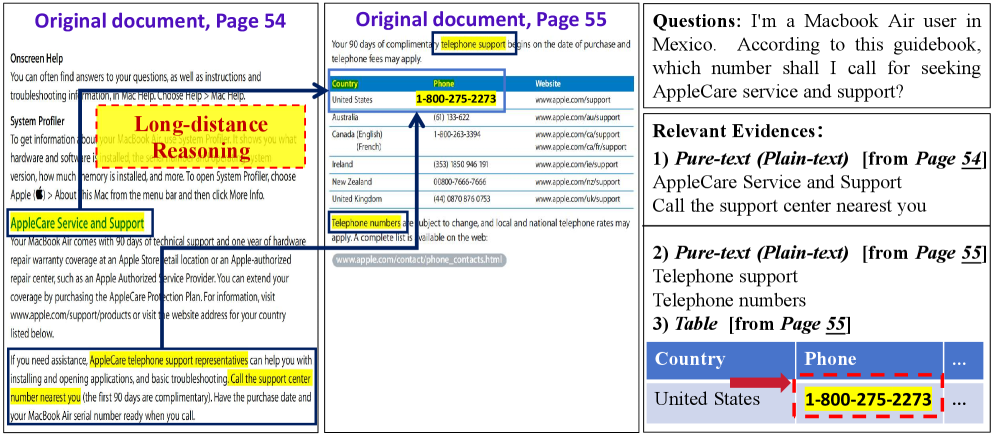Click 'Phone' header in the evidence table
This screenshot has height=436, width=996.
coord(831,359)
